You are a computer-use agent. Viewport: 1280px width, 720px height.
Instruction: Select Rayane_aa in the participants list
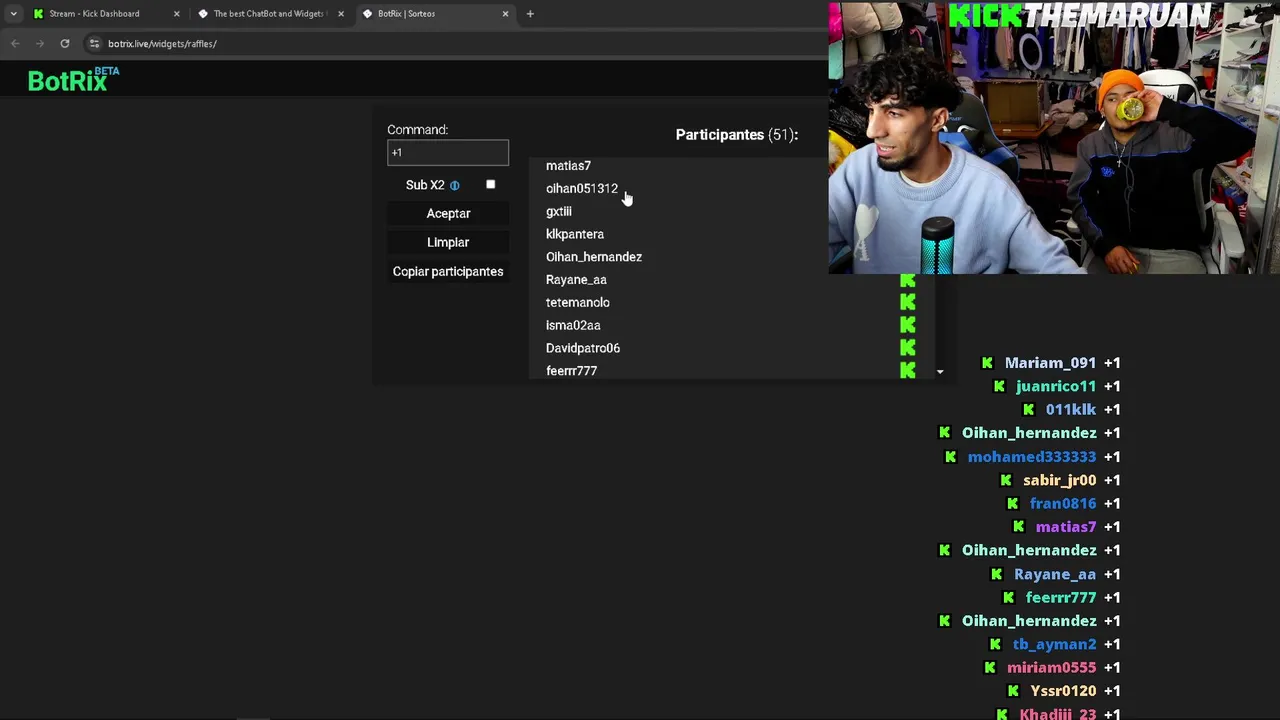pos(576,280)
